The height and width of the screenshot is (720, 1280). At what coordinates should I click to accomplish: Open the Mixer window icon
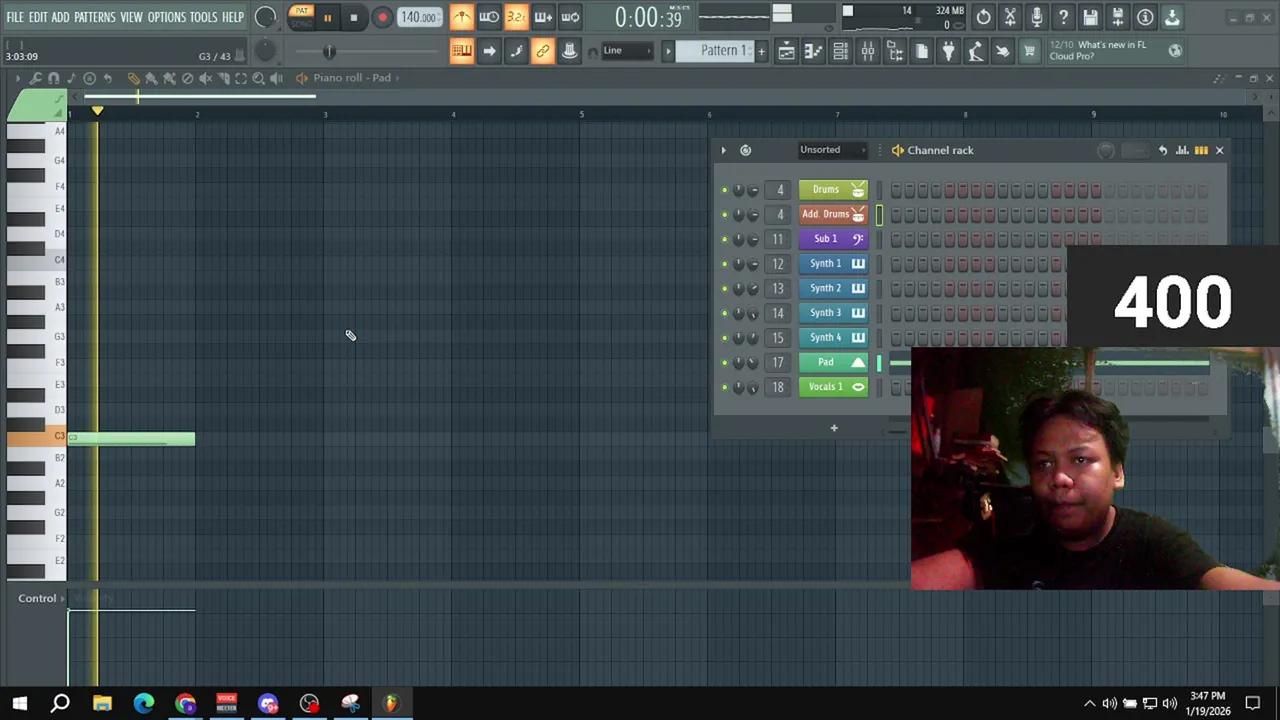coord(867,51)
